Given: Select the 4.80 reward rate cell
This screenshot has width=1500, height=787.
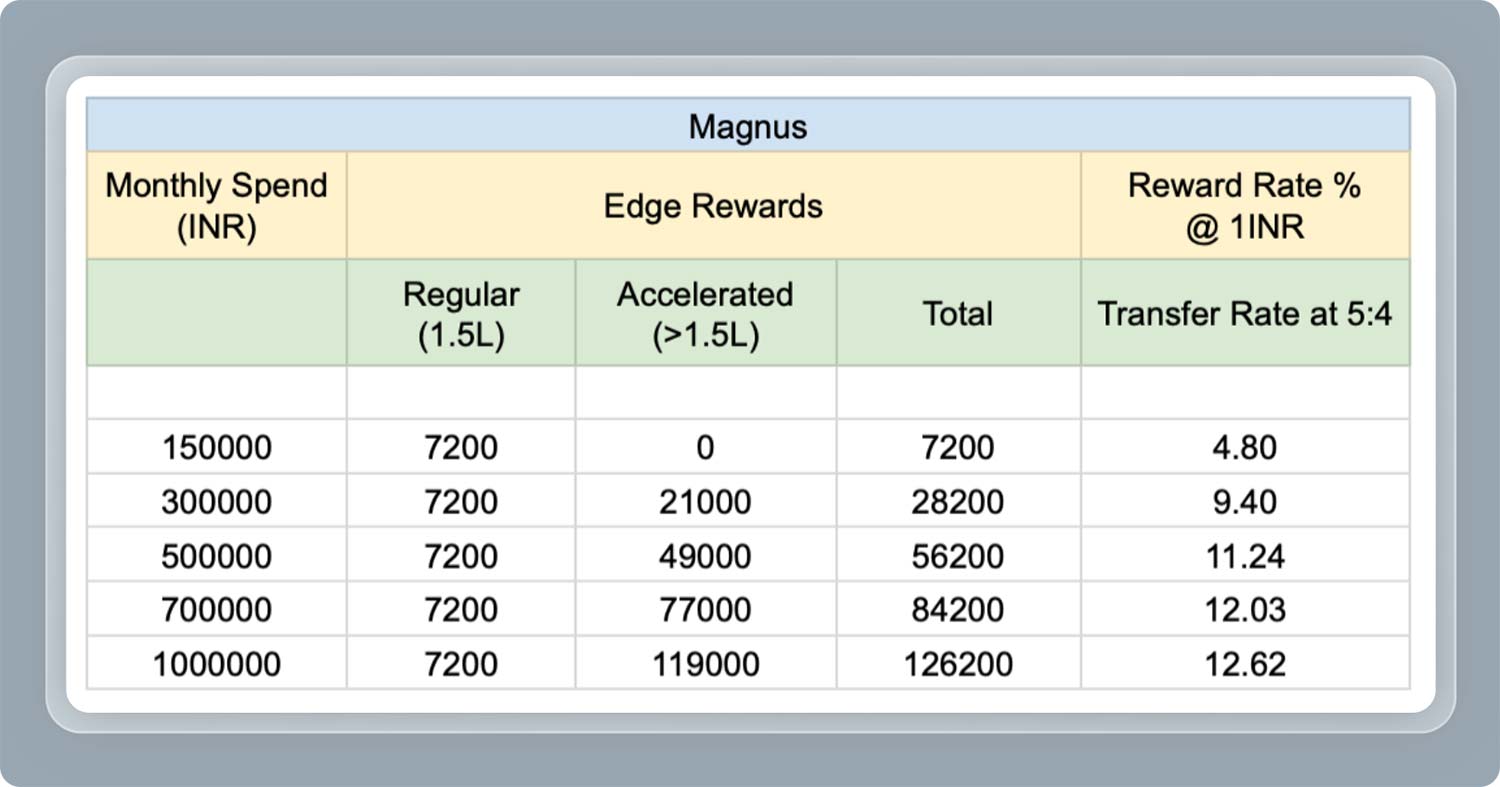Looking at the screenshot, I should [x=1244, y=447].
